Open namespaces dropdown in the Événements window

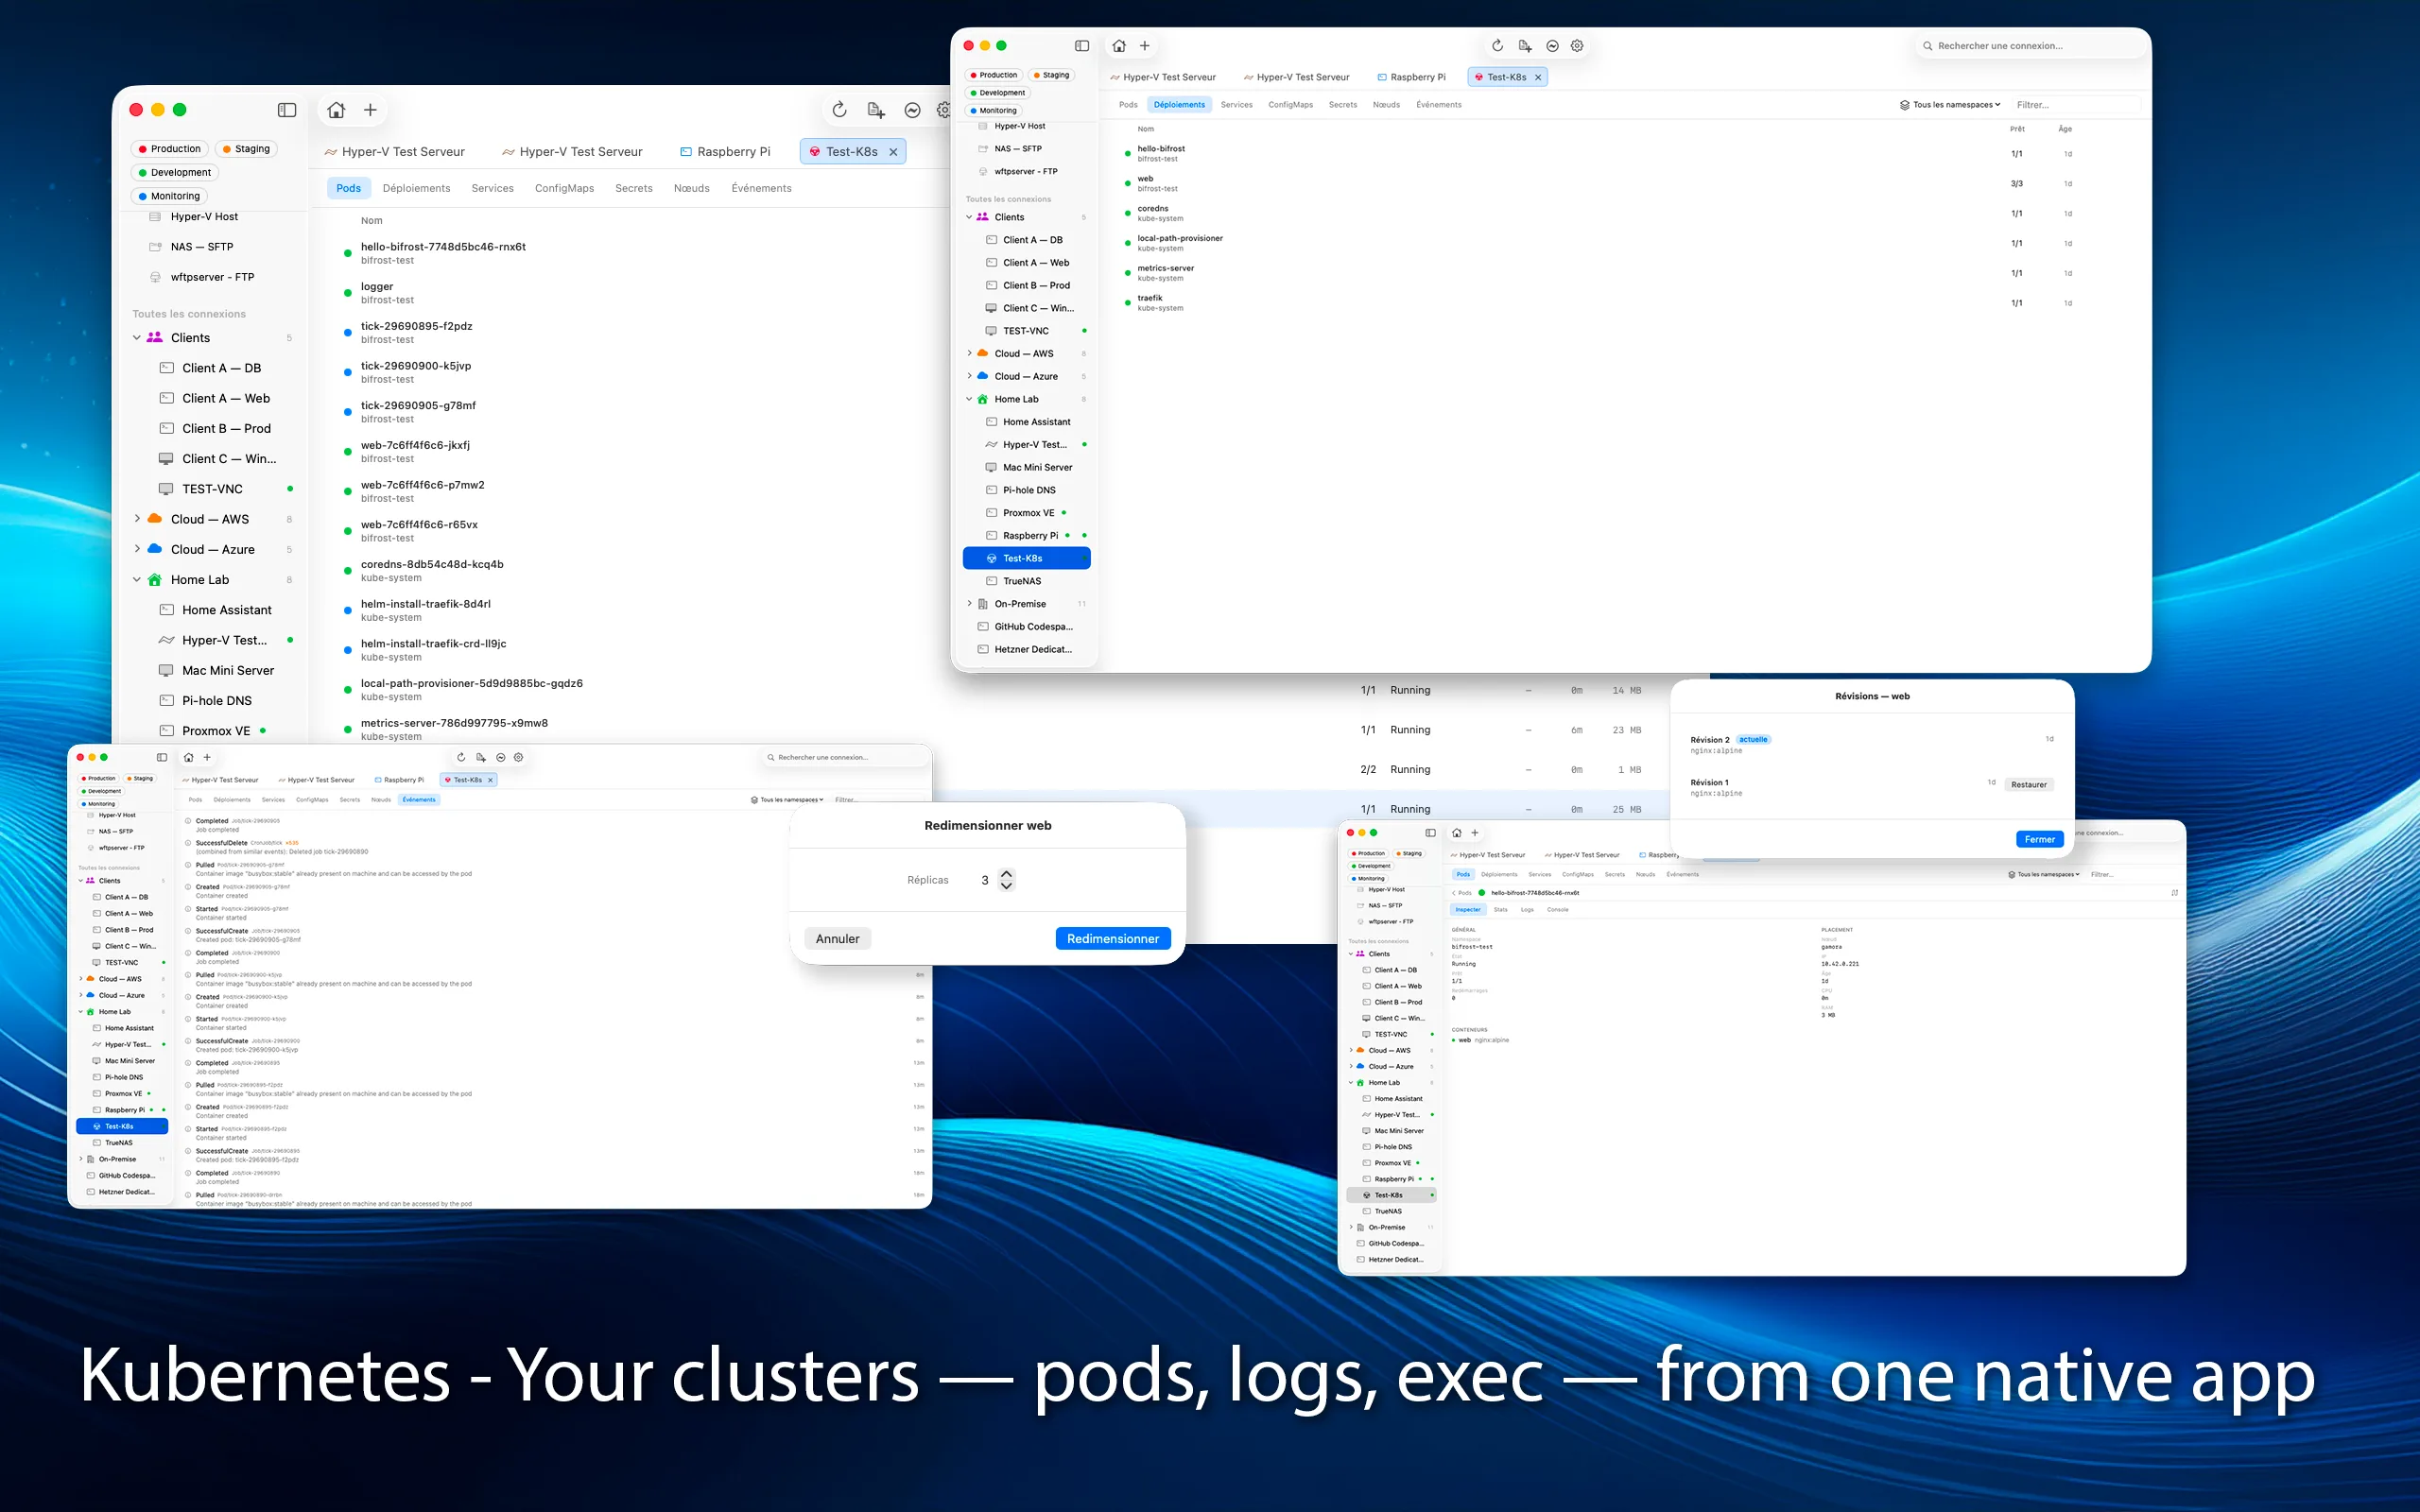coord(787,800)
